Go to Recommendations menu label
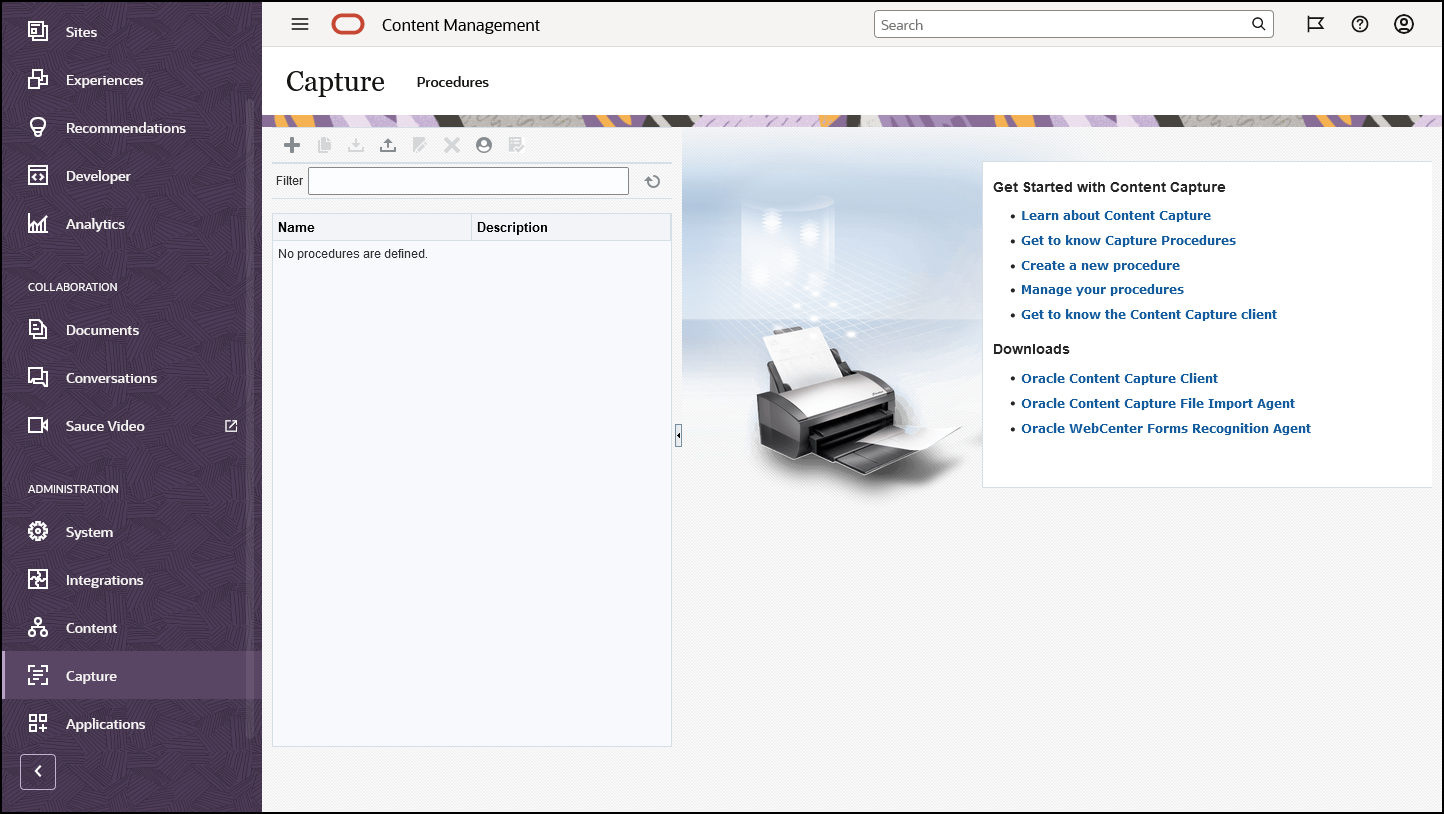1444x814 pixels. coord(126,128)
